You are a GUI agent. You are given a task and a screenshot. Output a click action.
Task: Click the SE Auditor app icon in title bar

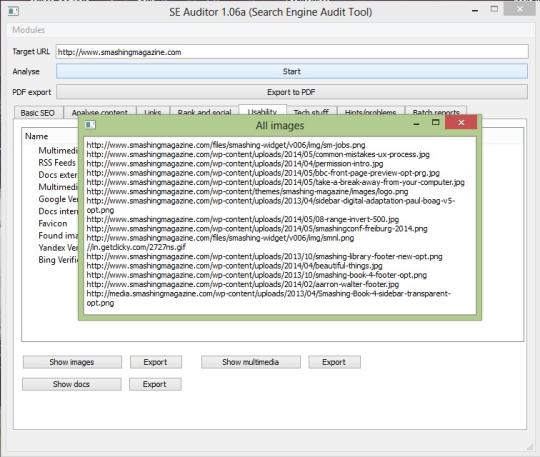pos(13,11)
